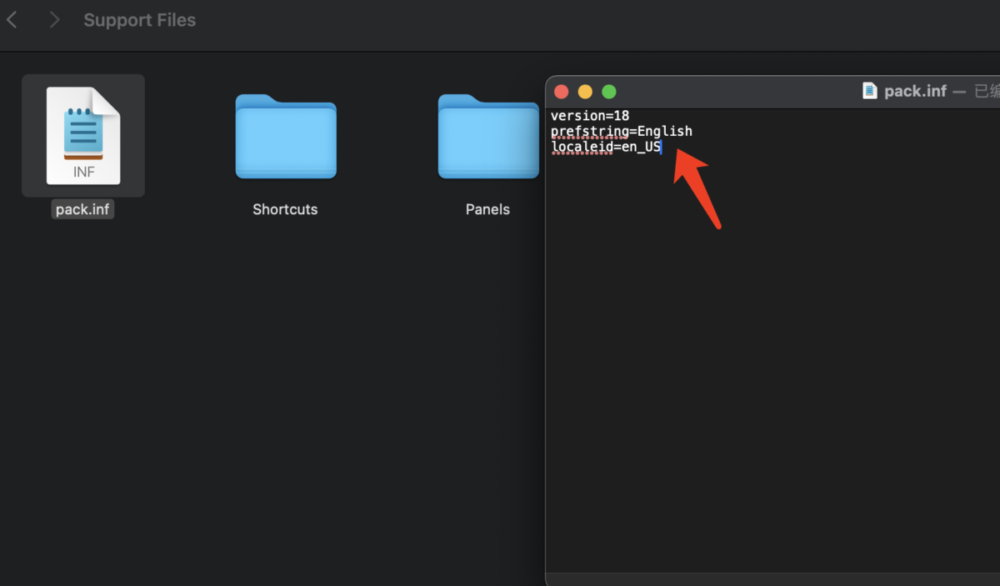Viewport: 1000px width, 586px height.
Task: Click the pack.inf file name label
Action: point(83,210)
